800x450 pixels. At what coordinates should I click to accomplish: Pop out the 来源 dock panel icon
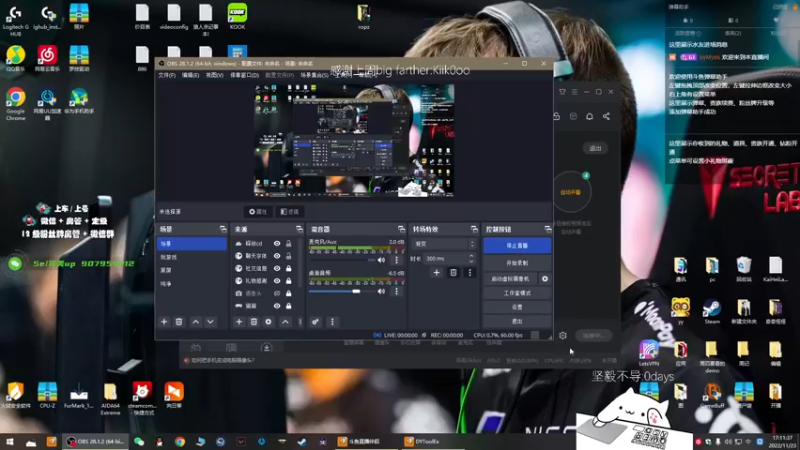(299, 229)
